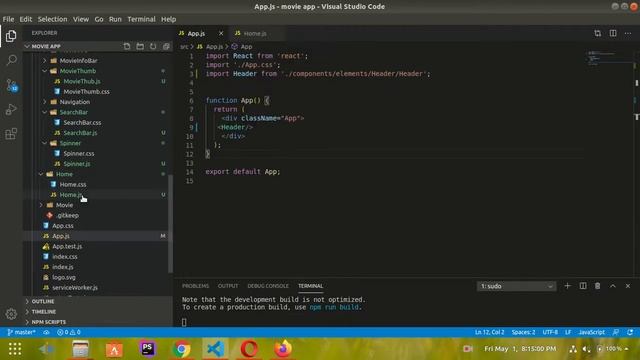Image resolution: width=640 pixels, height=360 pixels.
Task: Click the New File icon in Explorer
Action: pyautogui.click(x=127, y=47)
